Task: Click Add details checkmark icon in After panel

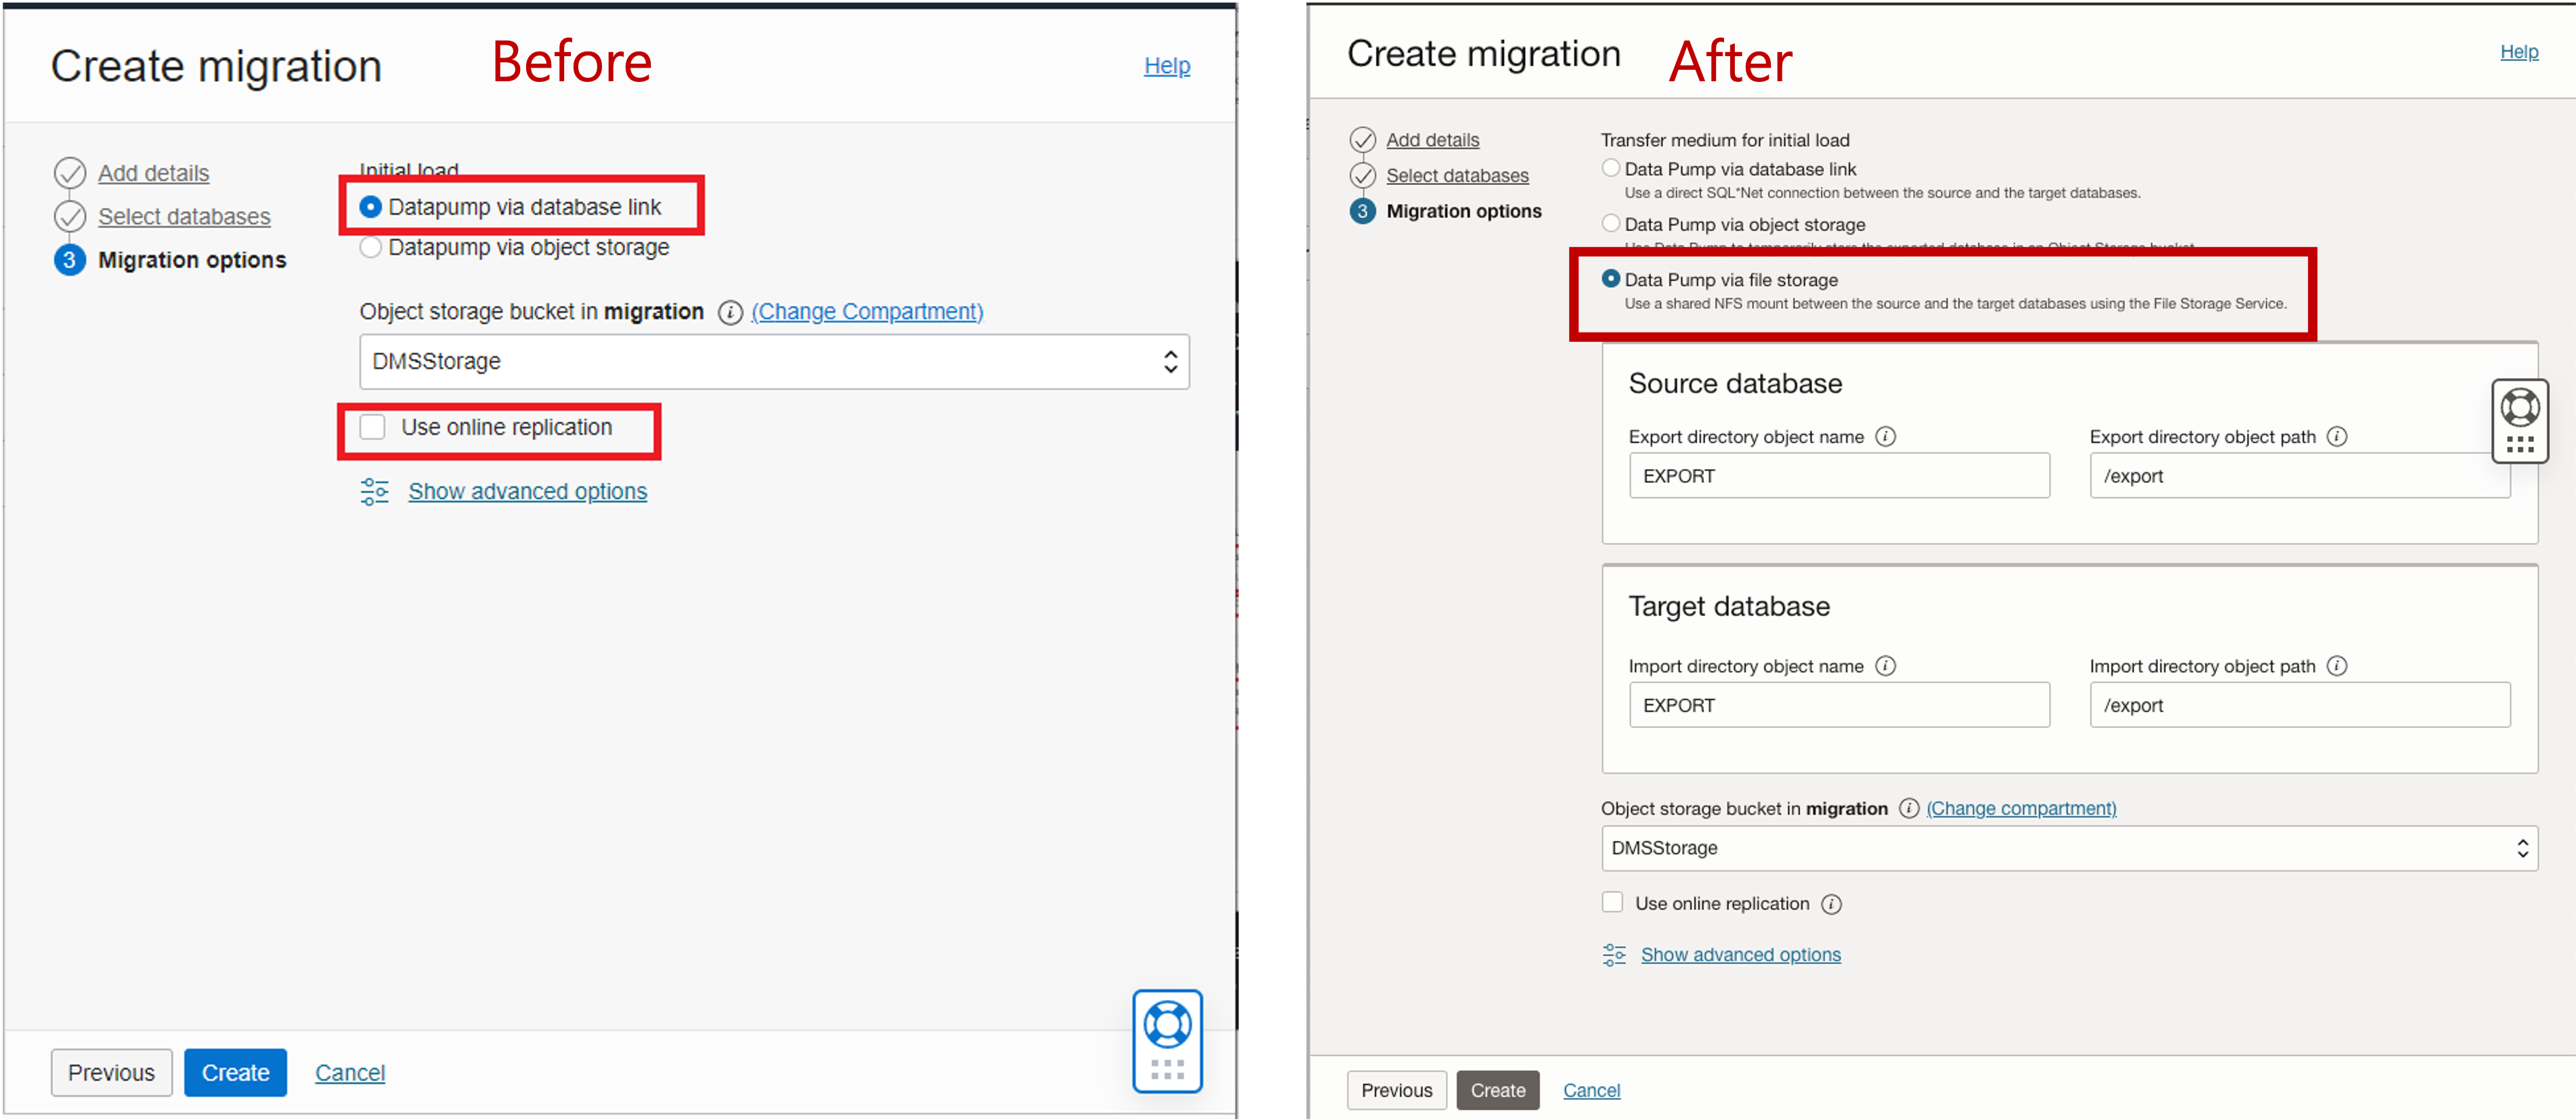Action: 1362,140
